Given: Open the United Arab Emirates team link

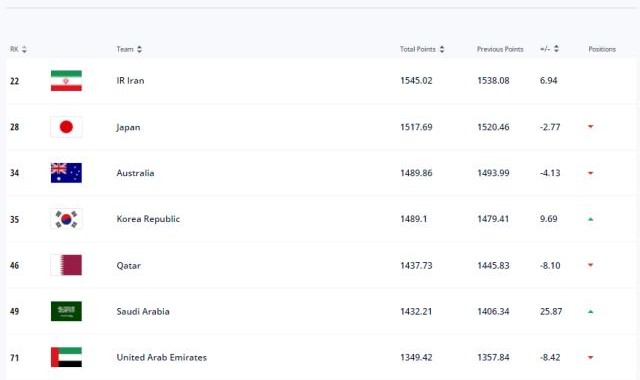Looking at the screenshot, I should point(162,357).
